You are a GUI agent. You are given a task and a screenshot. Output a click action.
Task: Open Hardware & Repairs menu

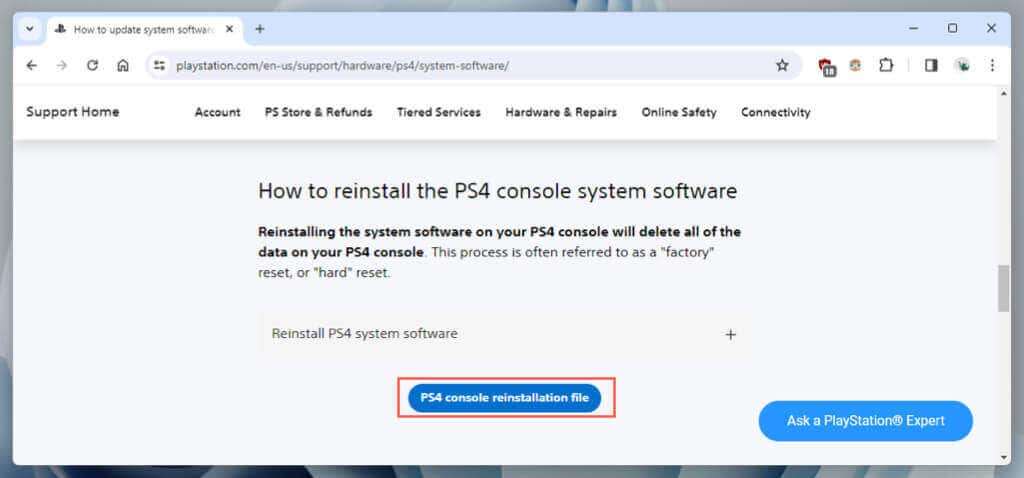(x=560, y=112)
